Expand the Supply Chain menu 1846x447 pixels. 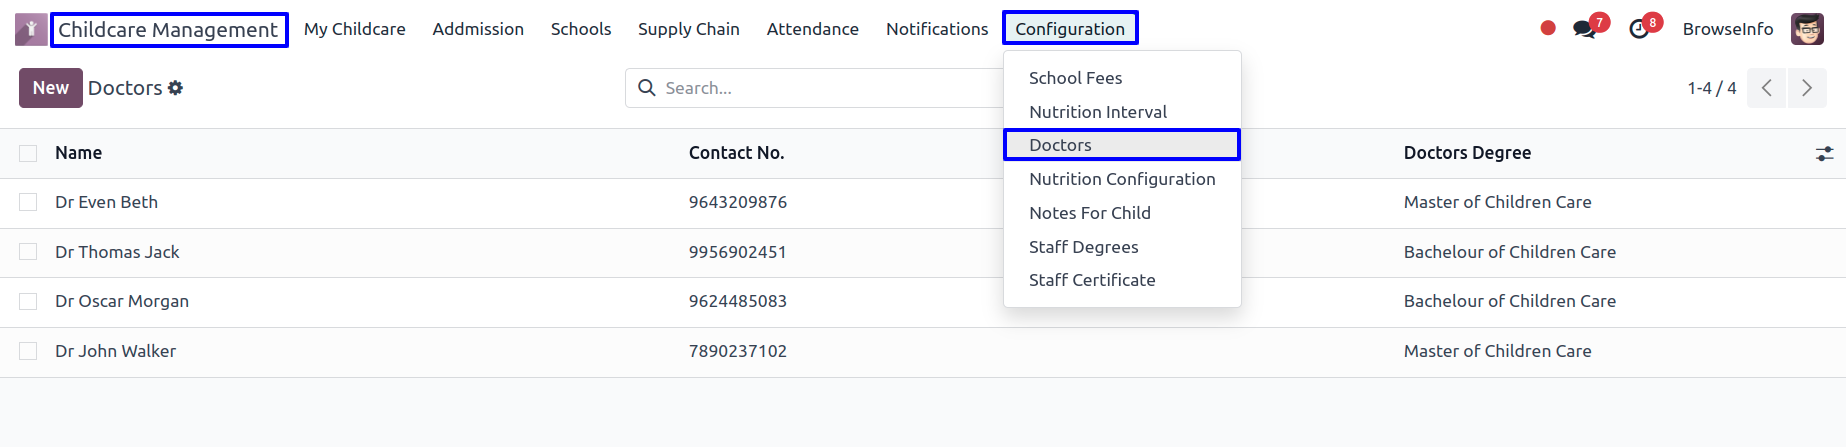click(689, 29)
